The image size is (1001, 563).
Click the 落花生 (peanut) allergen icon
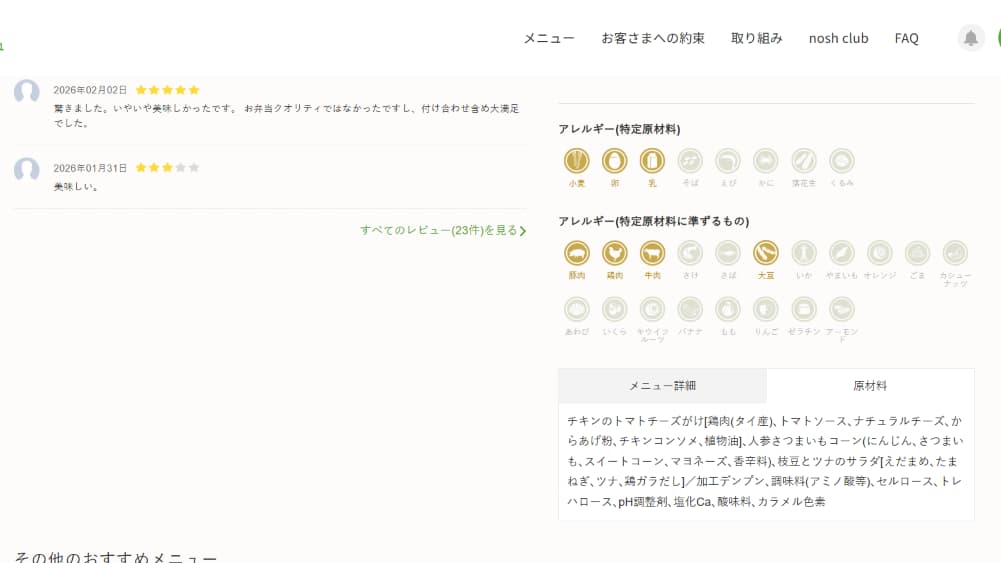(x=804, y=161)
